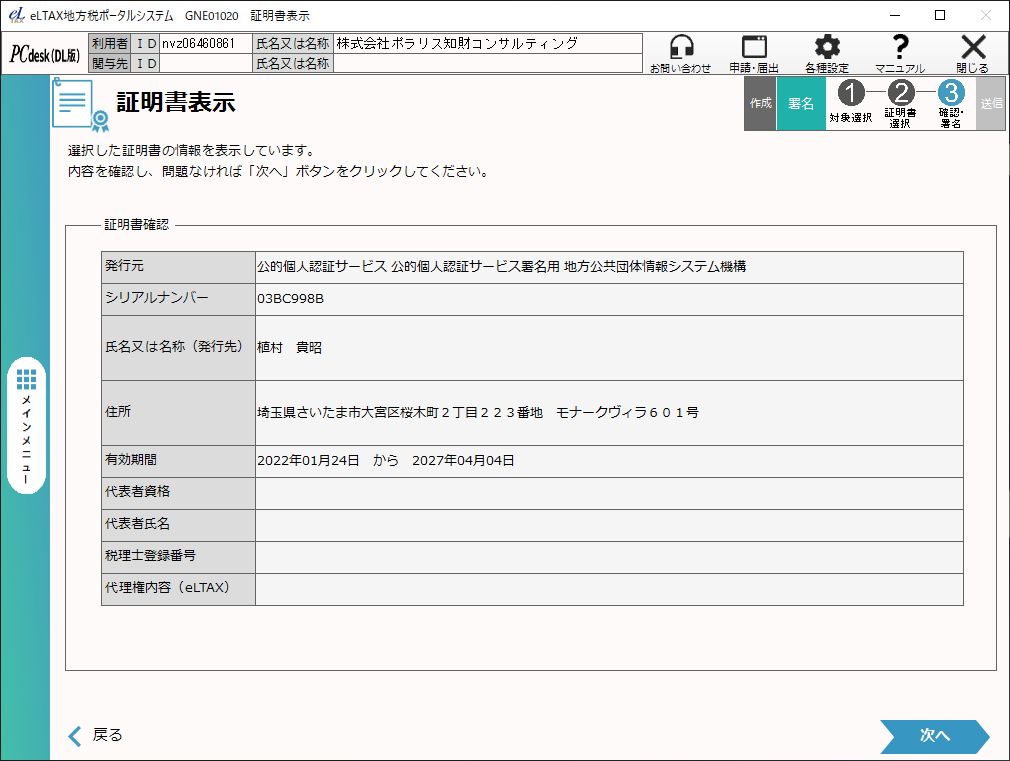Click the empty 関与先 ID field
This screenshot has height=761, width=1010.
coord(205,63)
